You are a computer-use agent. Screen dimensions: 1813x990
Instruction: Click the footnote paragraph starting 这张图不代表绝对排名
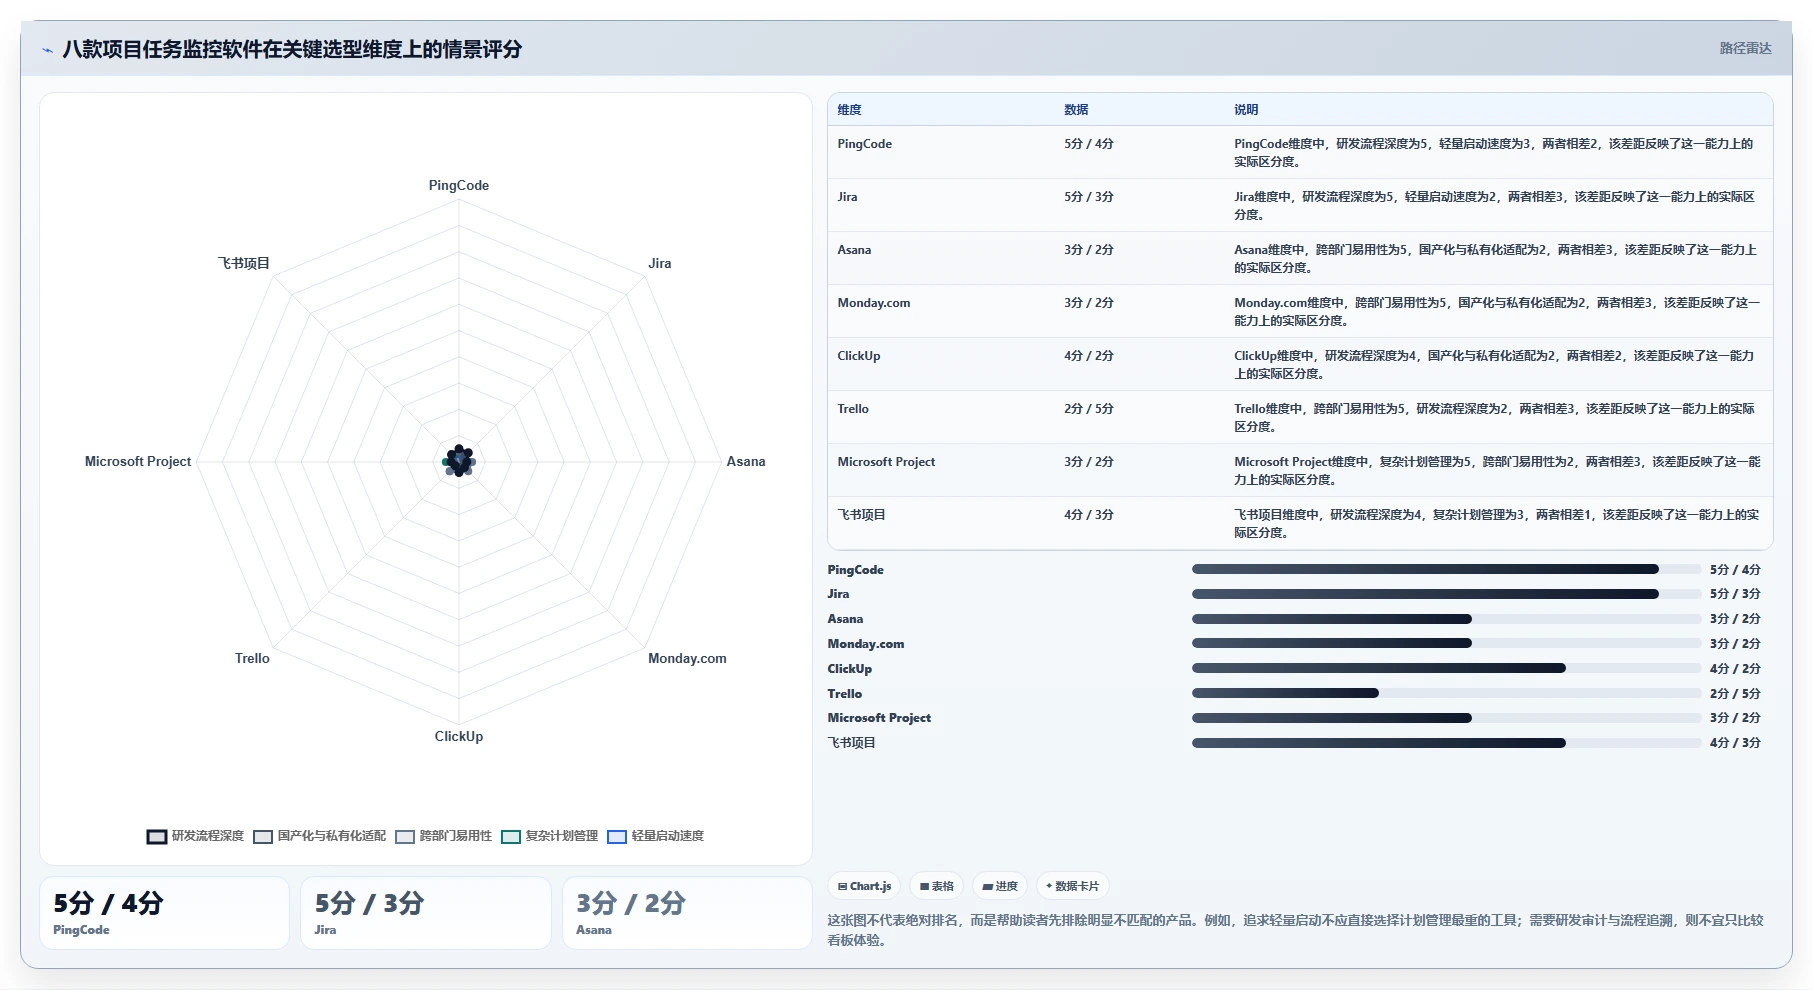click(1295, 930)
